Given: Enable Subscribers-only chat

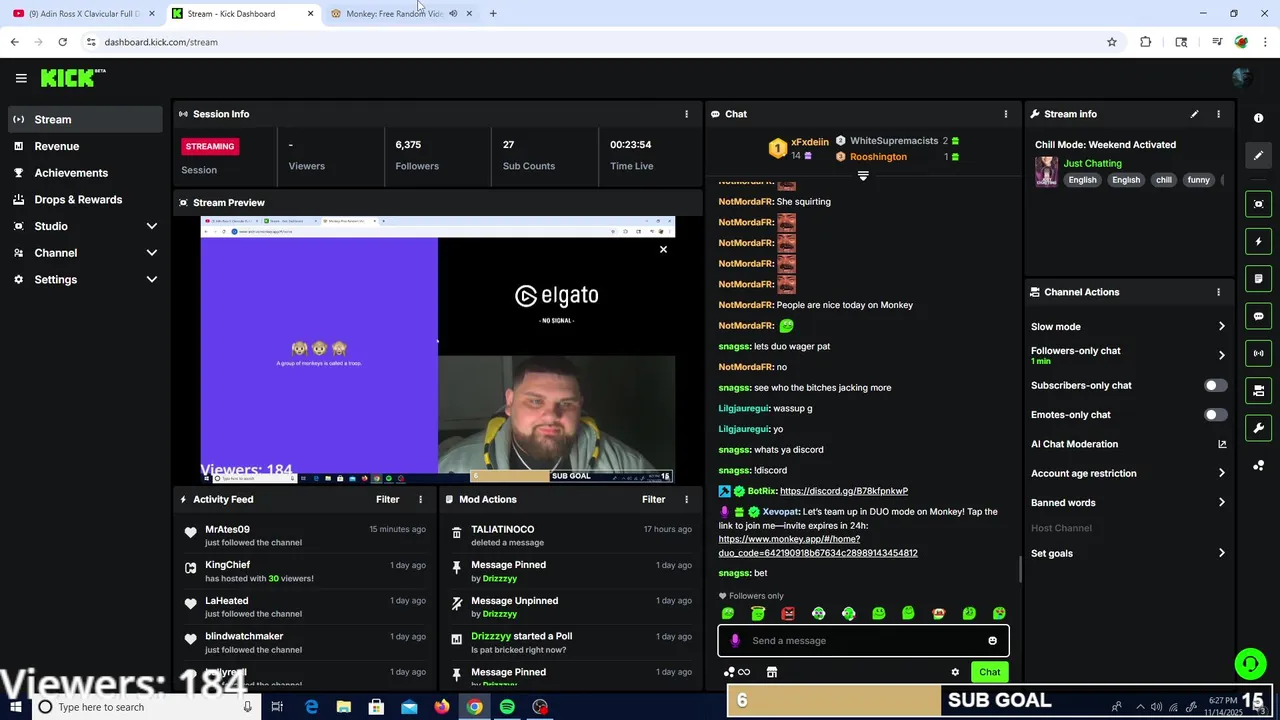Looking at the screenshot, I should (x=1215, y=385).
